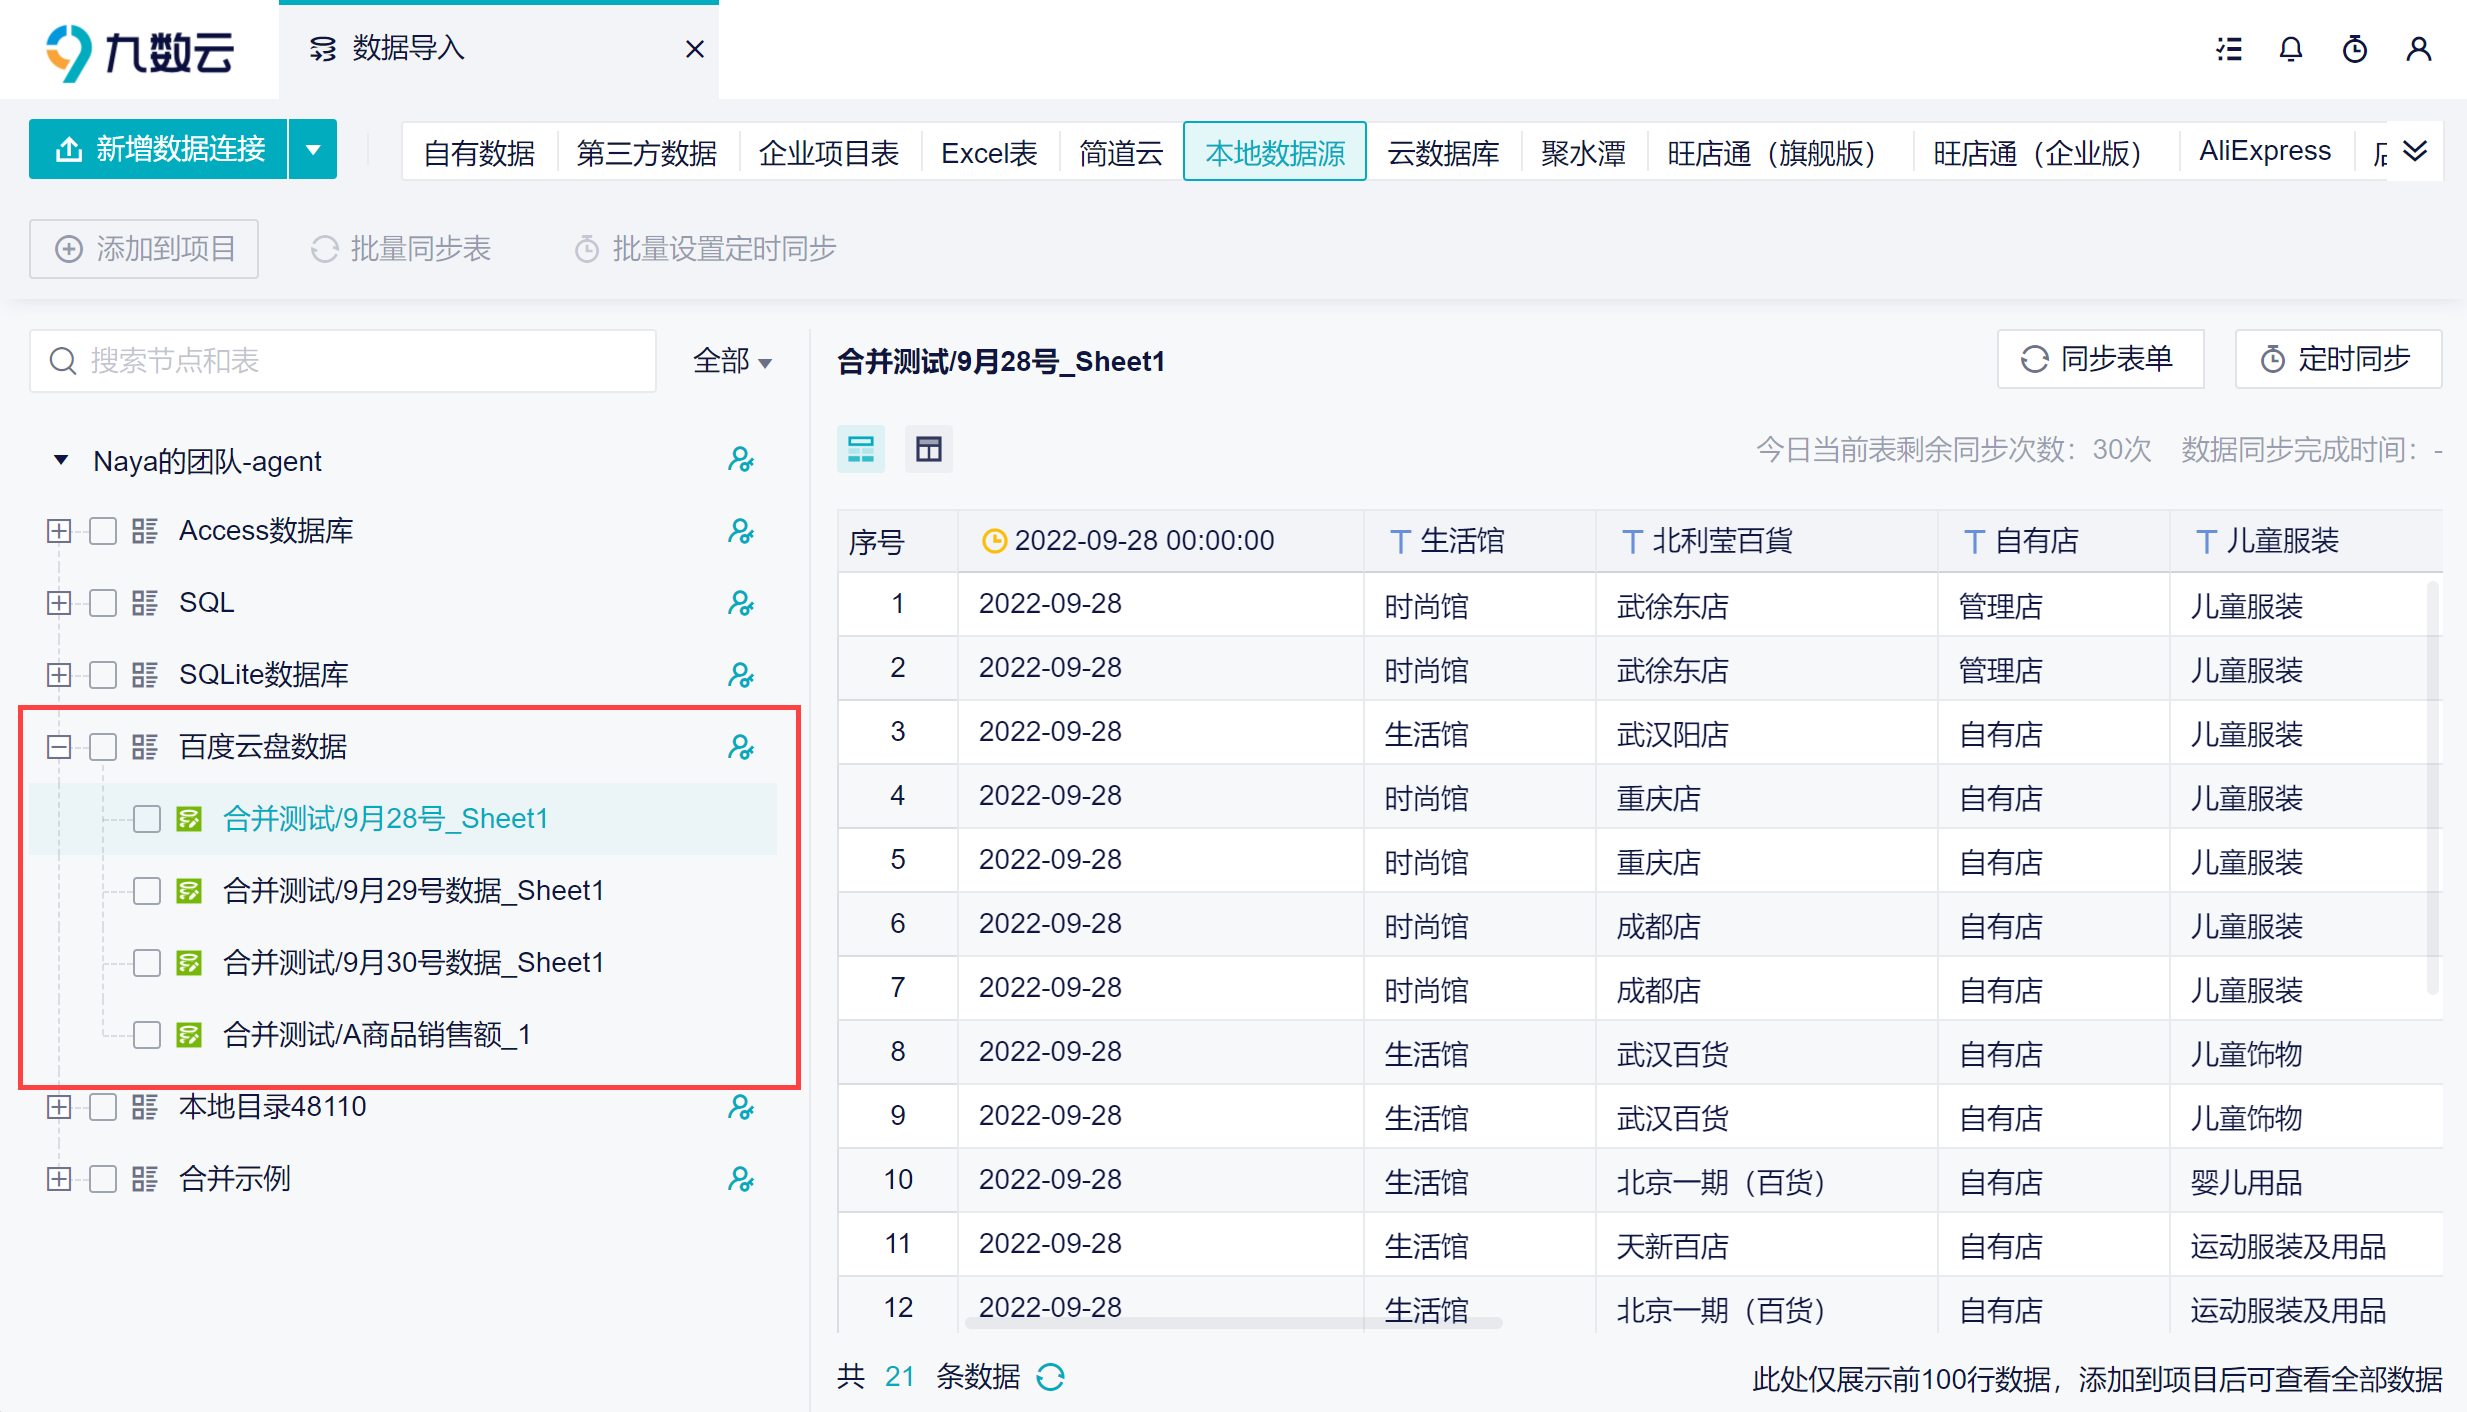Viewport: 2467px width, 1412px height.
Task: Click the 同步表单 button
Action: (x=2099, y=359)
